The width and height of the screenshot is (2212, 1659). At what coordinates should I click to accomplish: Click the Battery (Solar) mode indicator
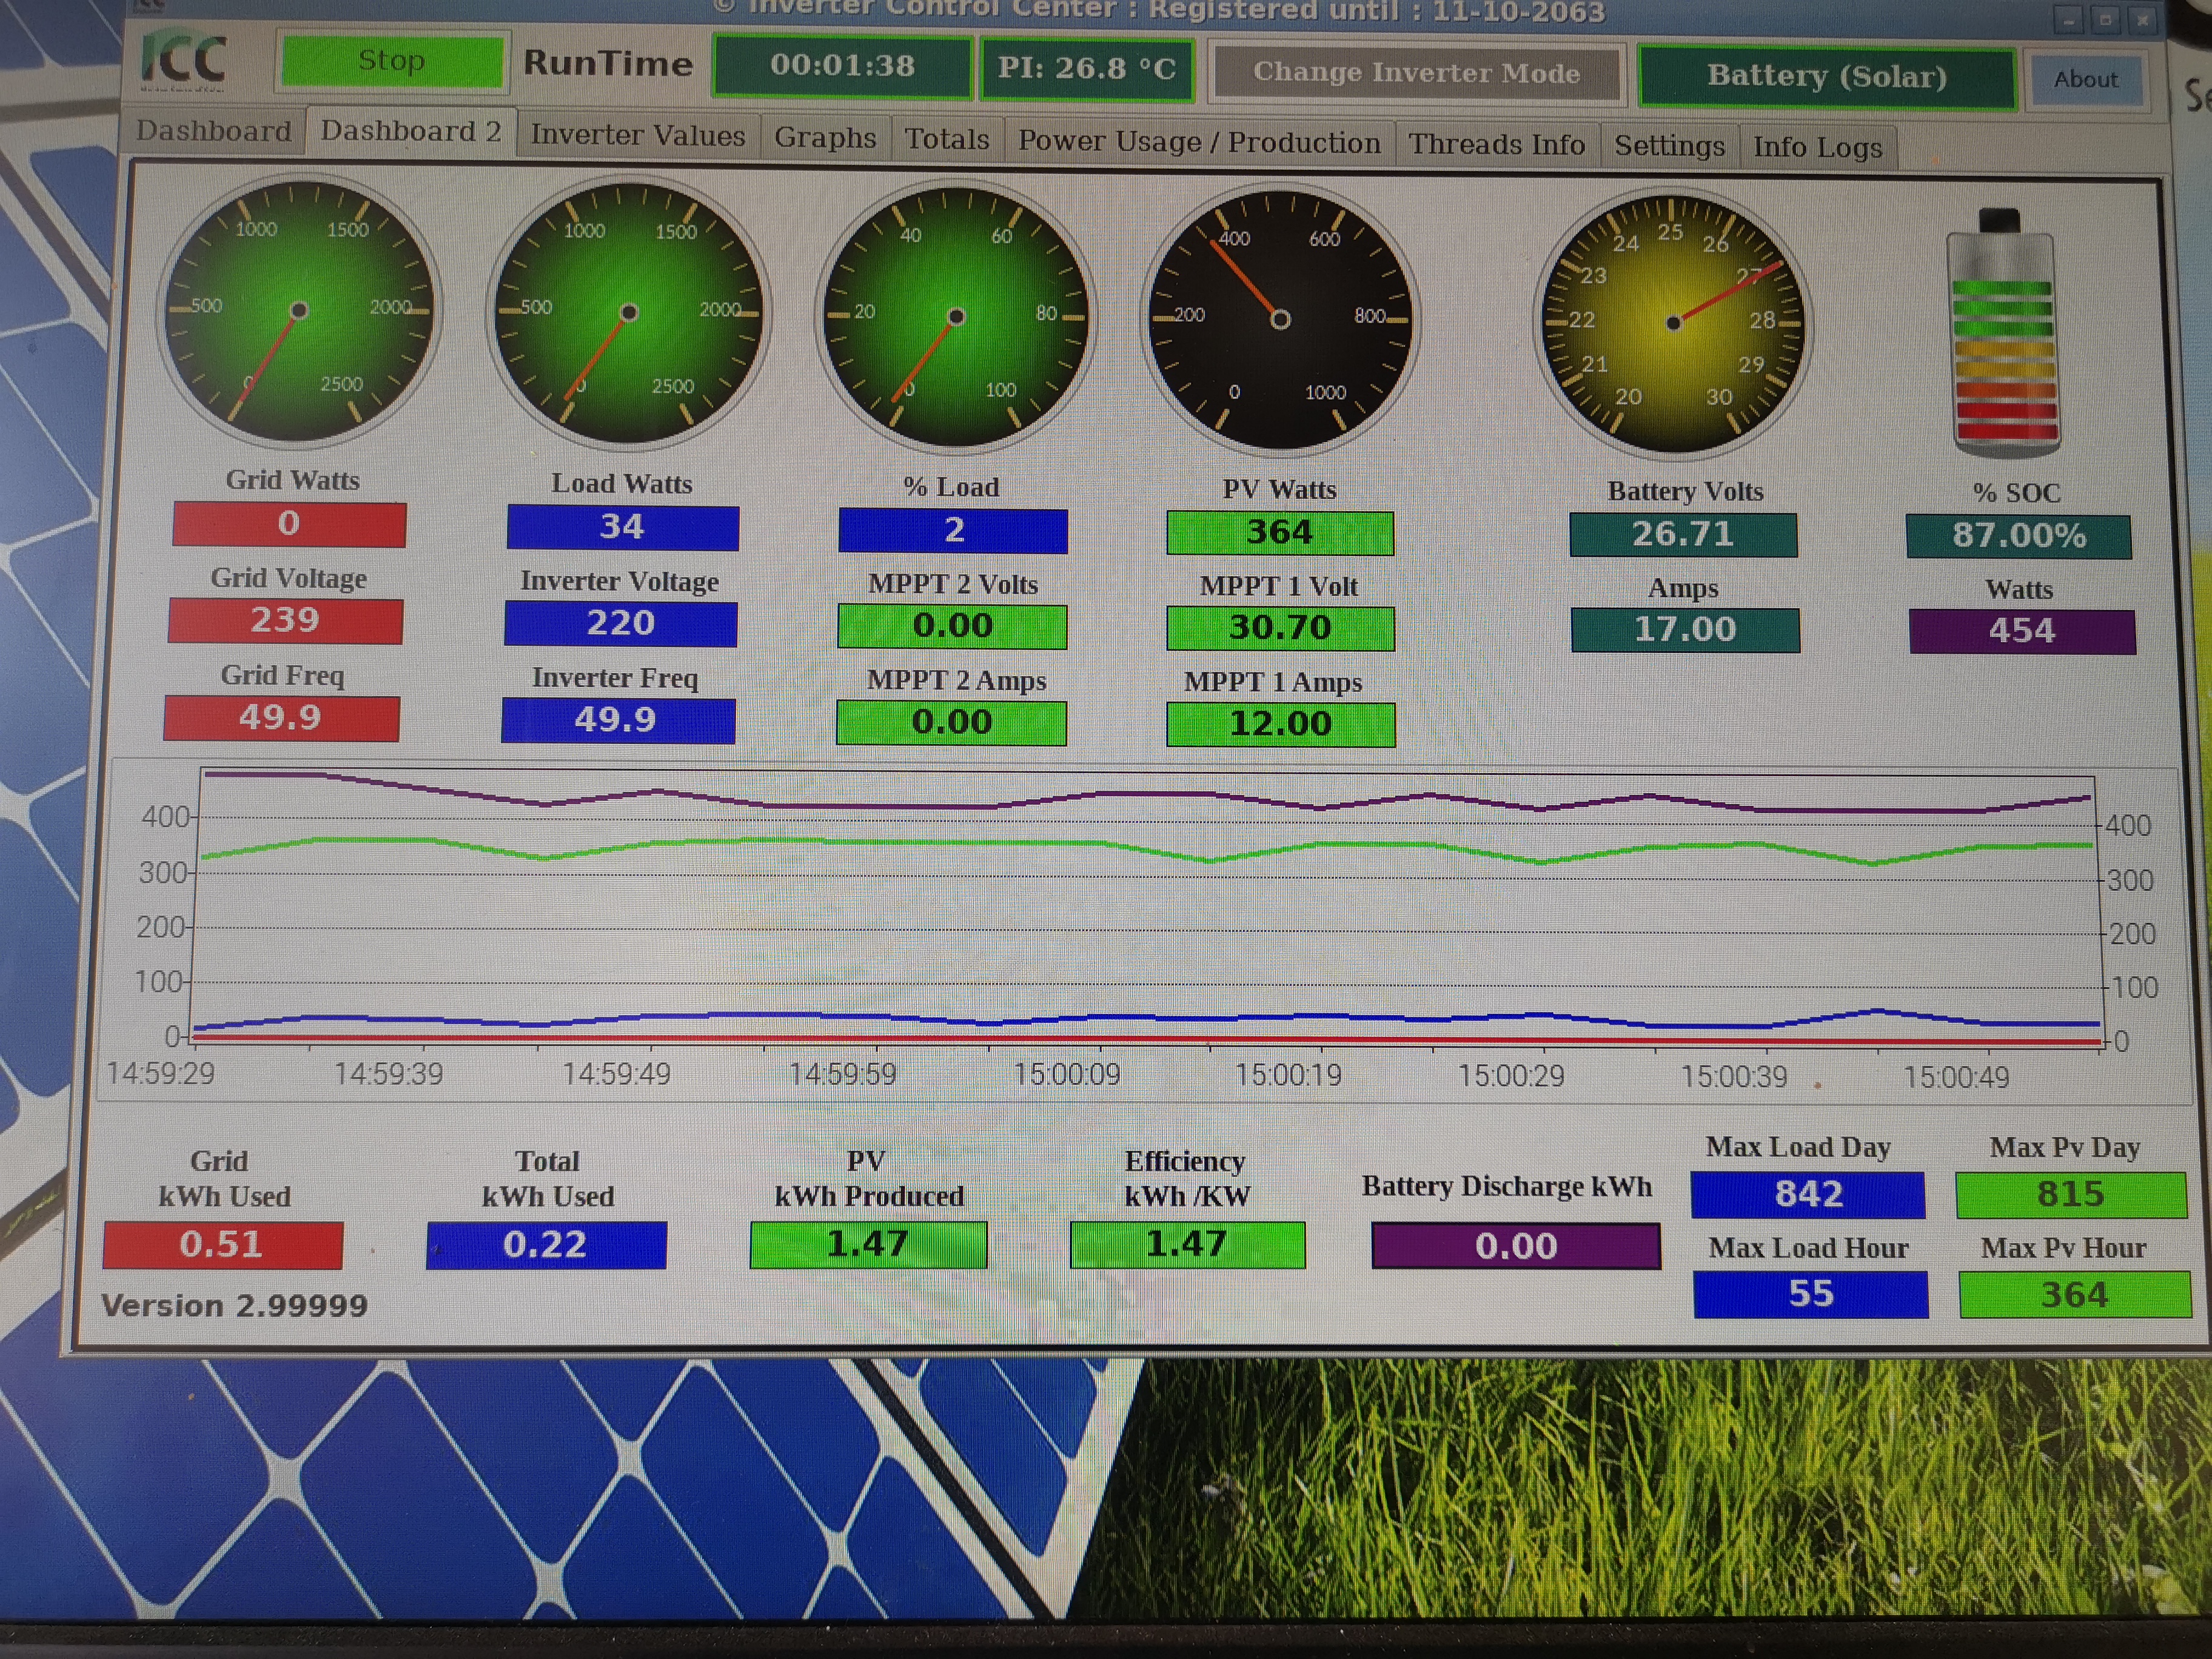(x=1826, y=76)
